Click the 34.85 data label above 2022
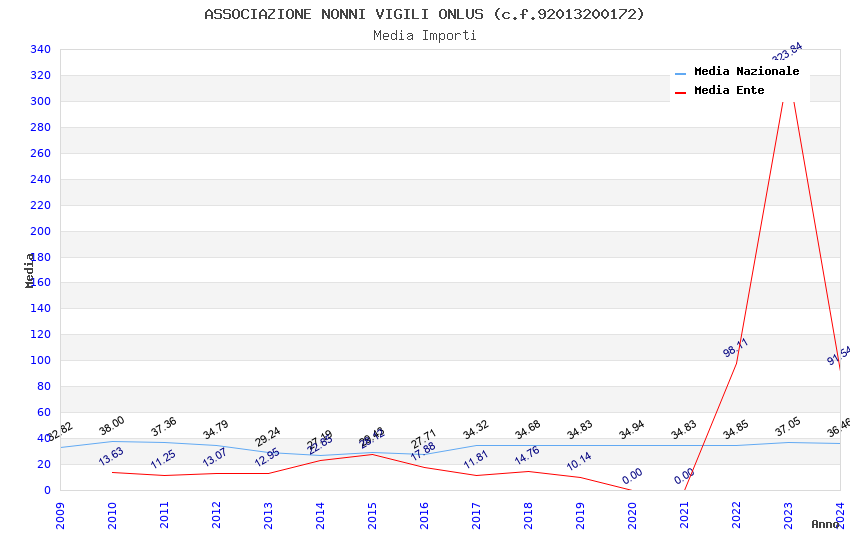This screenshot has width=850, height=550. coord(736,430)
